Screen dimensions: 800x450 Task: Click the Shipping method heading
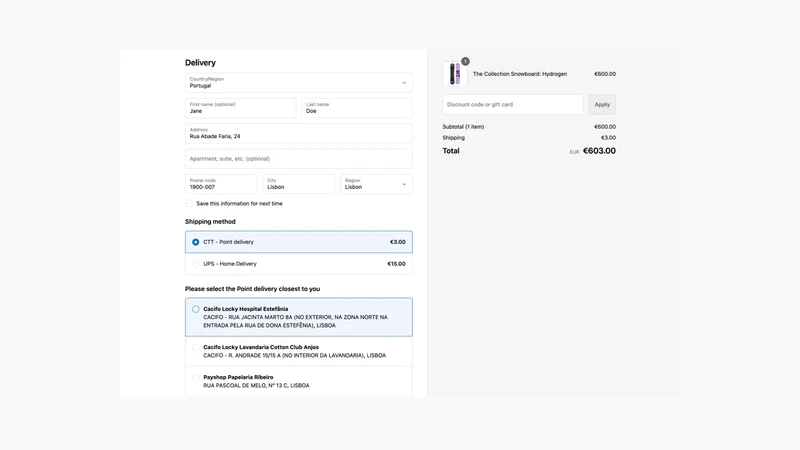tap(210, 221)
